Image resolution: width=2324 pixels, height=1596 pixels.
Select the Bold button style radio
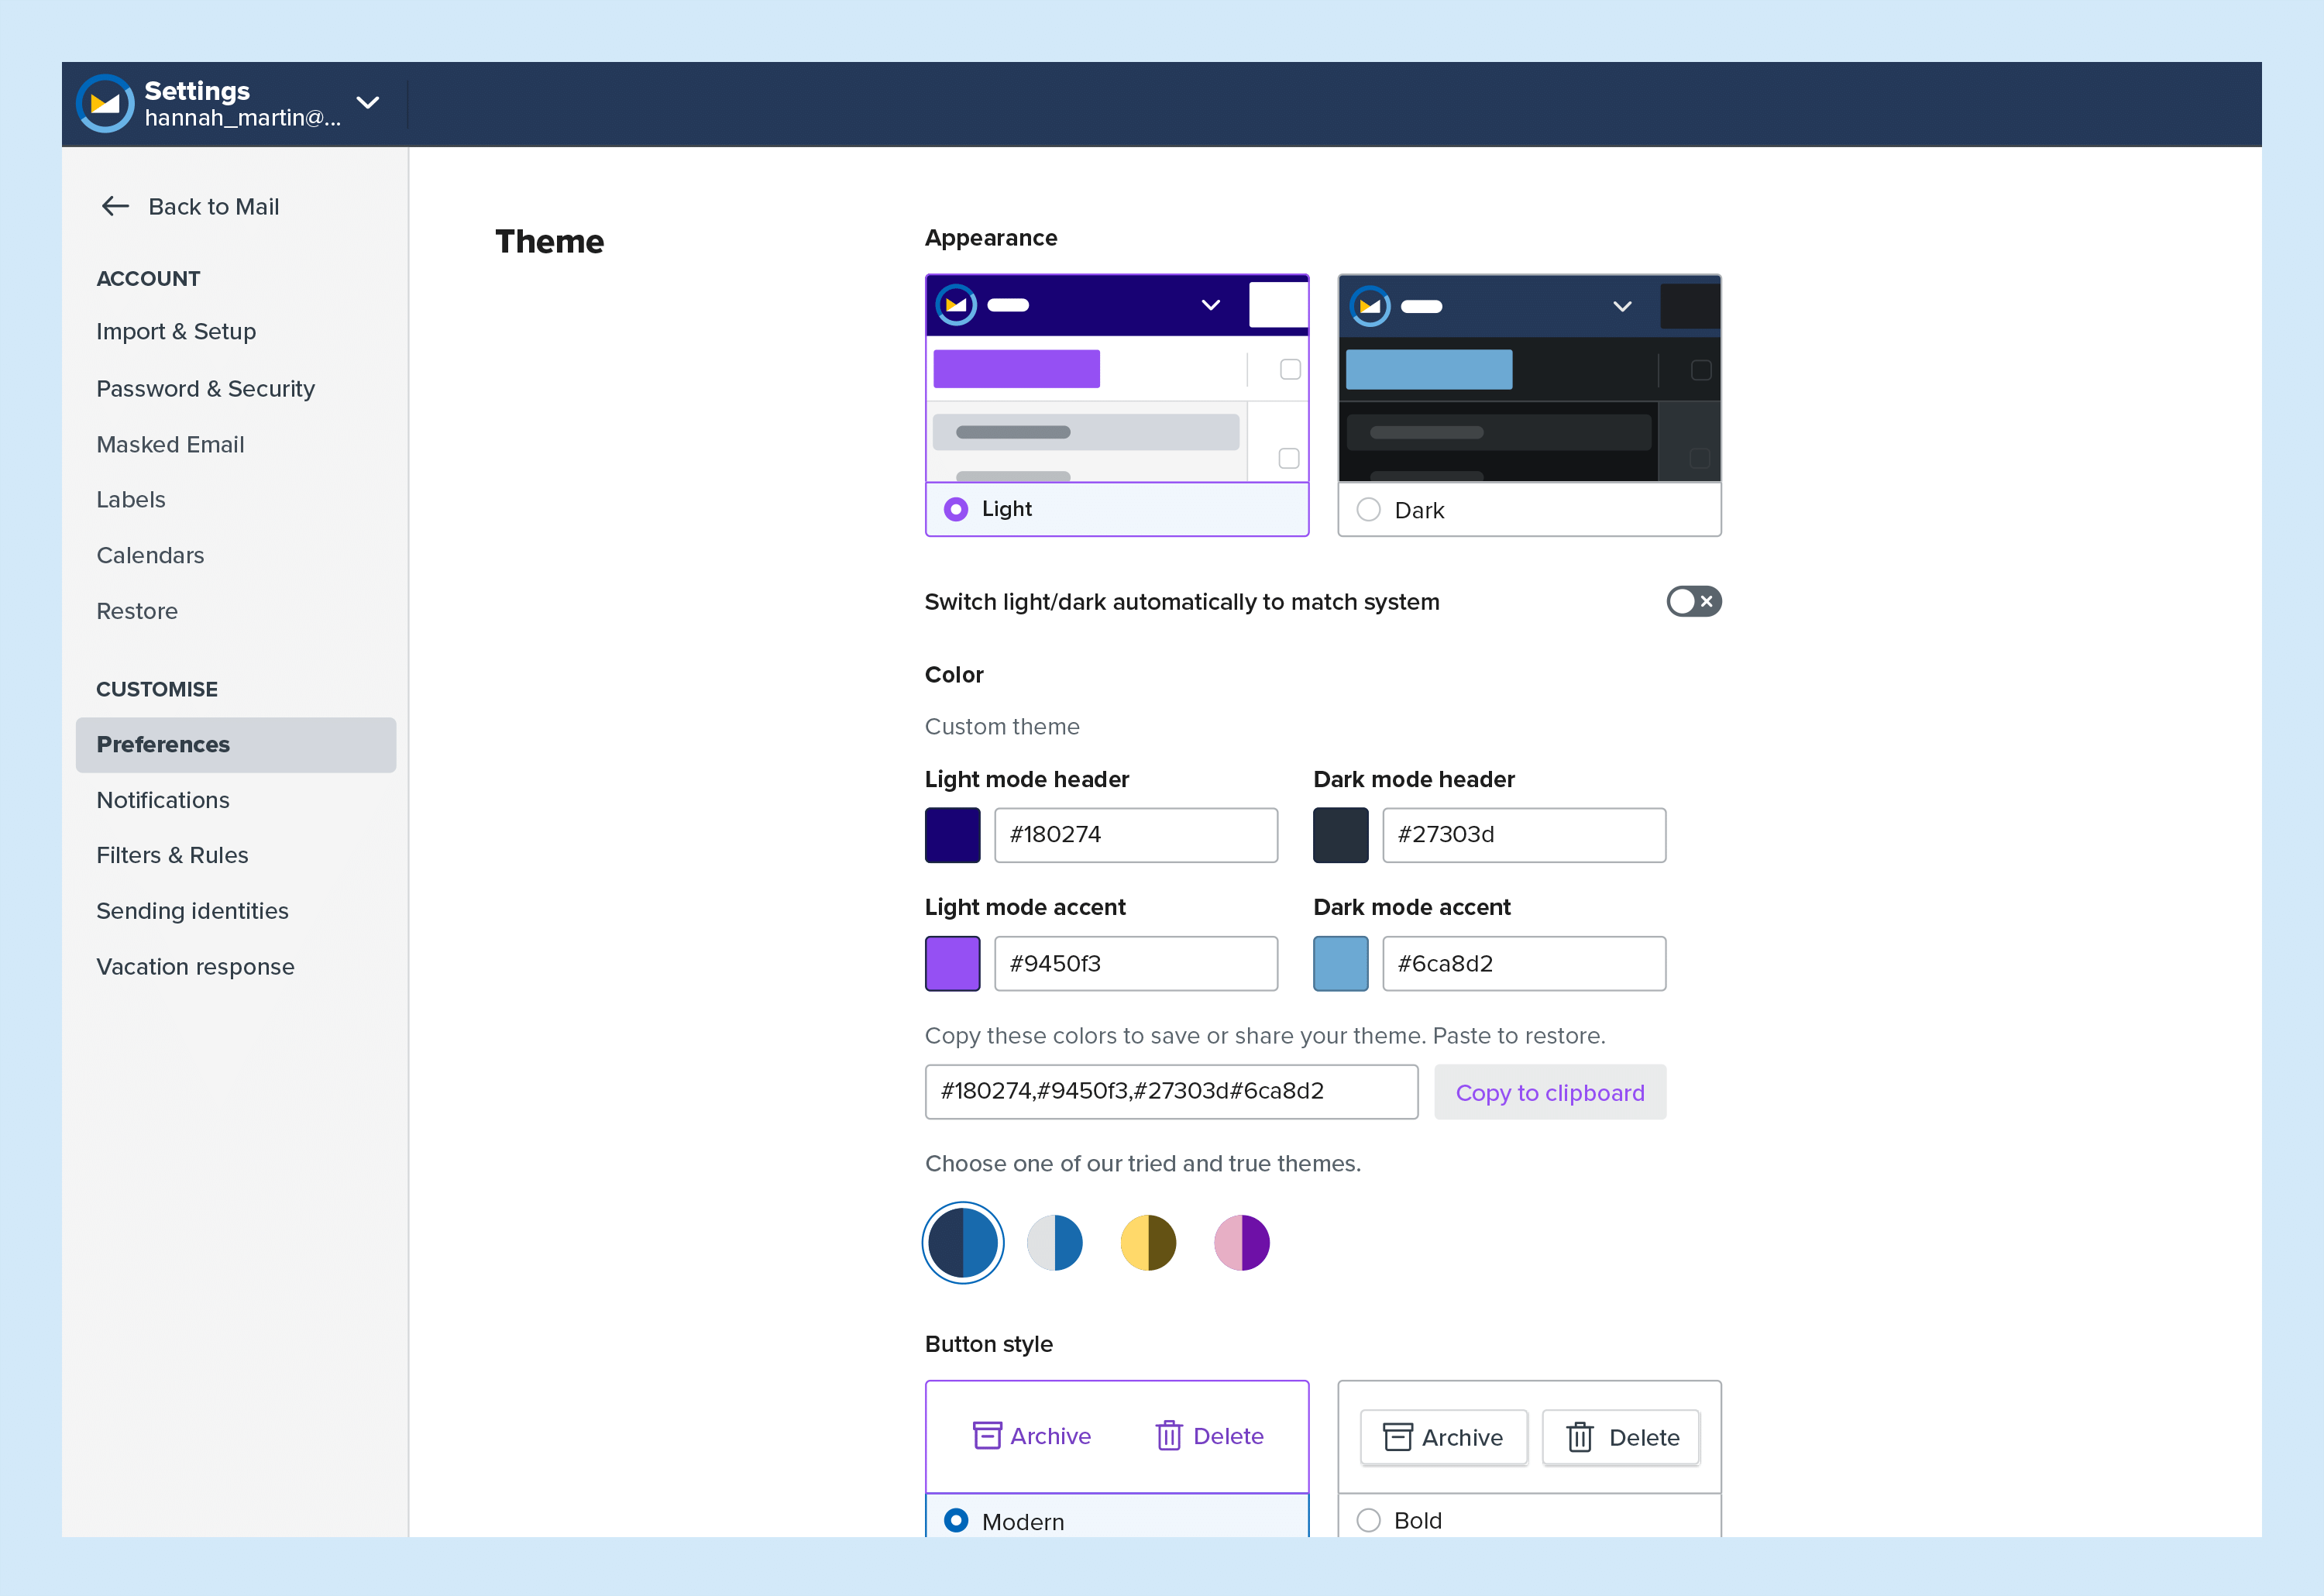click(1368, 1520)
